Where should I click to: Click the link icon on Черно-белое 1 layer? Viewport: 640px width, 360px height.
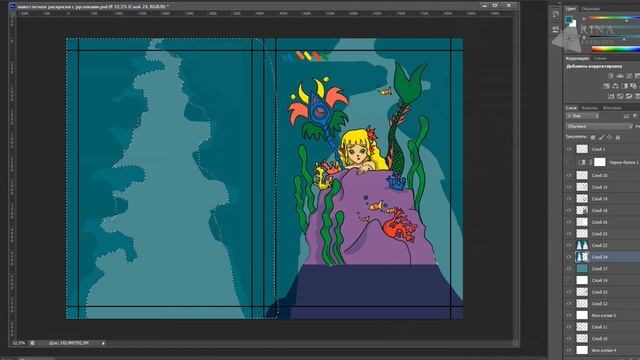tap(591, 162)
